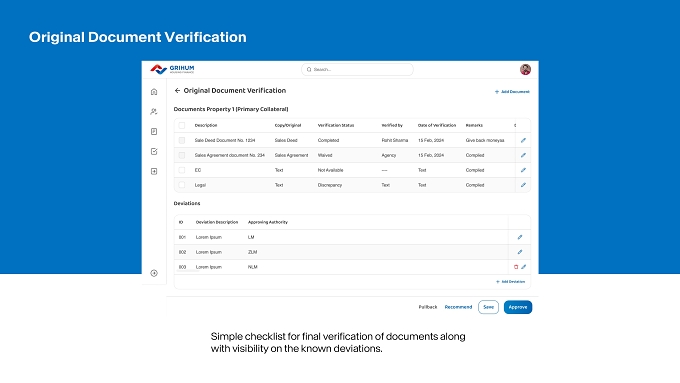Check the Sales Agreement document No. 234 checkbox

tap(182, 155)
